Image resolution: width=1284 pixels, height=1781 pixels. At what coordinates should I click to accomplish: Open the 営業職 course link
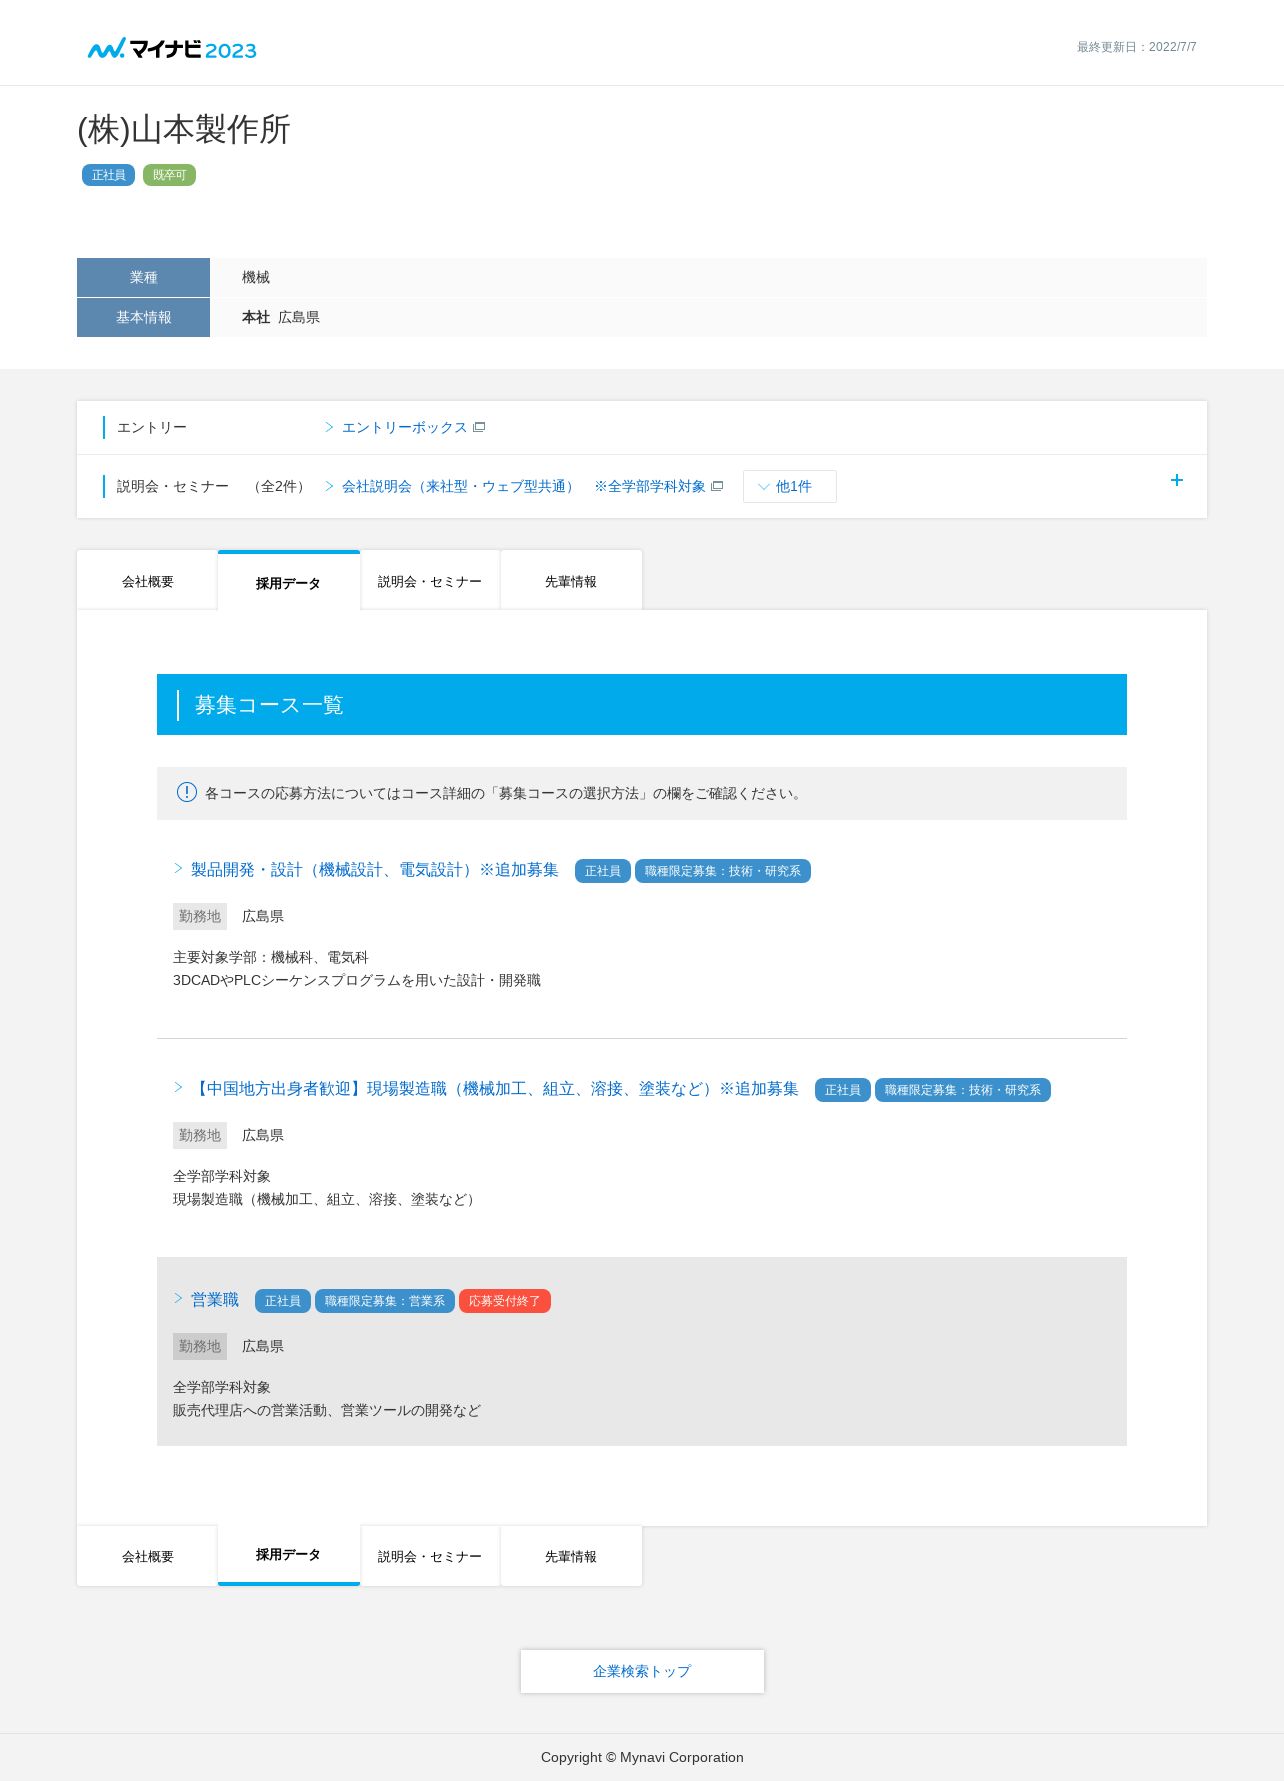pyautogui.click(x=215, y=1300)
